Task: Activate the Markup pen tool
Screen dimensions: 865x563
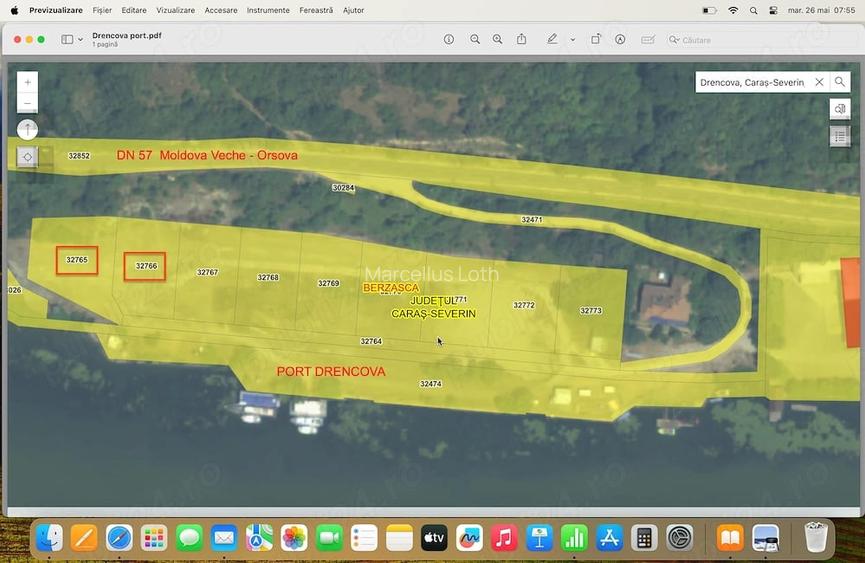Action: coord(552,39)
